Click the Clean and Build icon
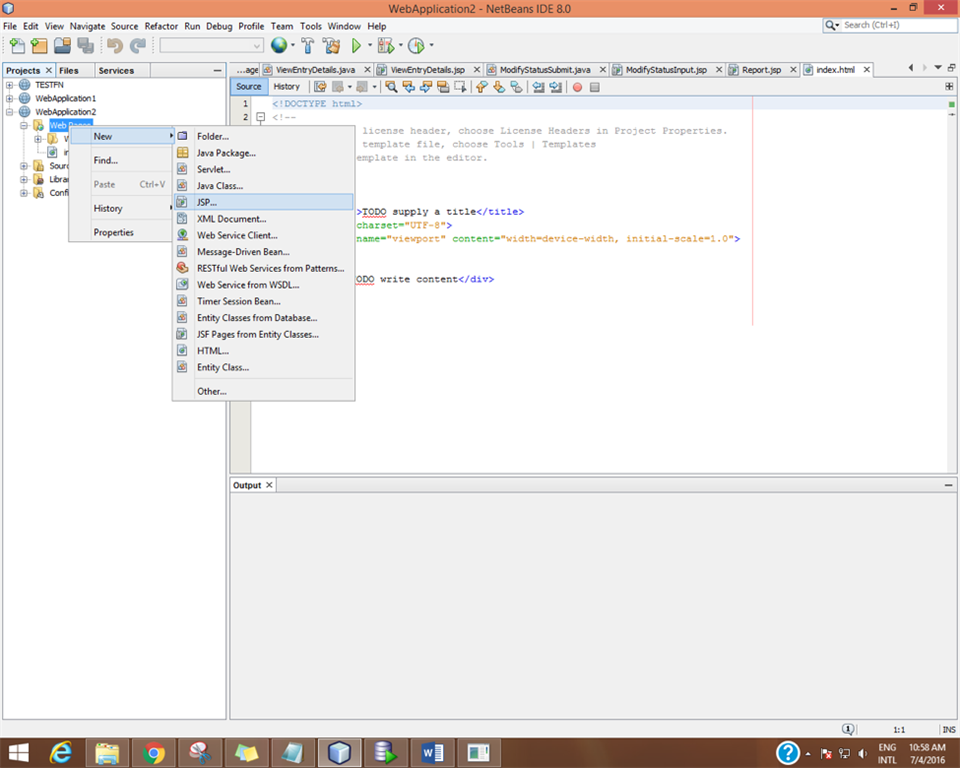 tap(331, 46)
